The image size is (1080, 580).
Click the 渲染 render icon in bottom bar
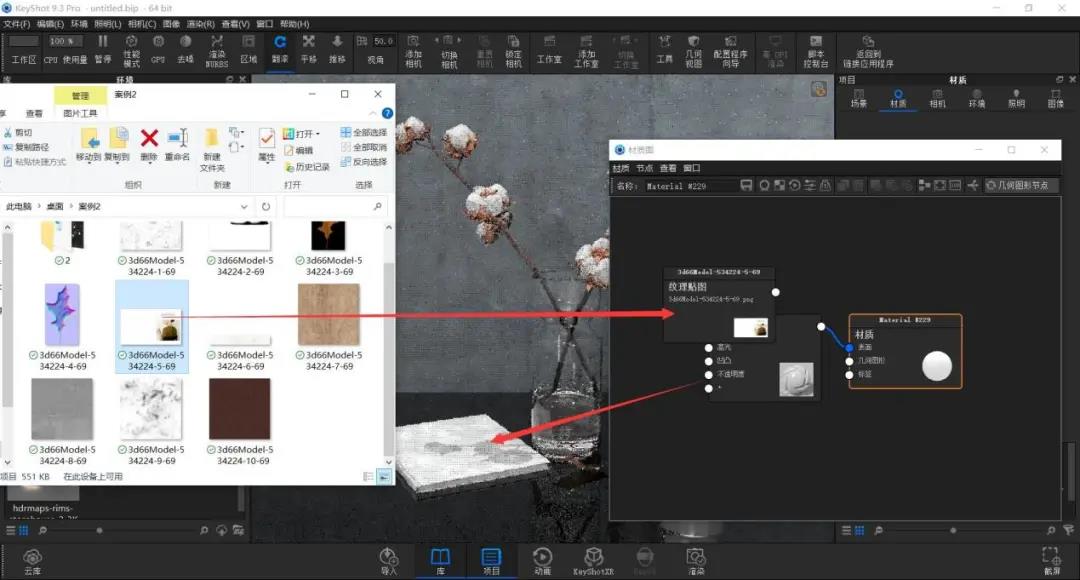(x=696, y=561)
